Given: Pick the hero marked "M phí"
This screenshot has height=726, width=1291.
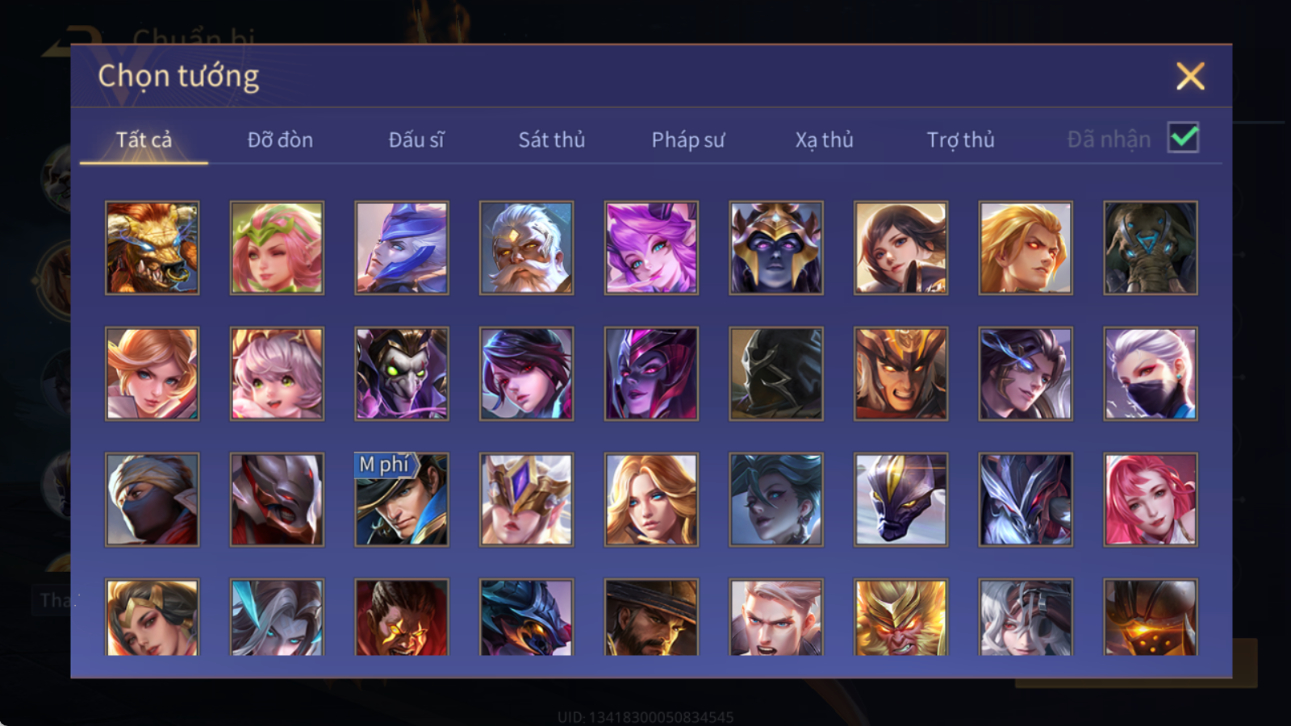Looking at the screenshot, I should pos(401,499).
